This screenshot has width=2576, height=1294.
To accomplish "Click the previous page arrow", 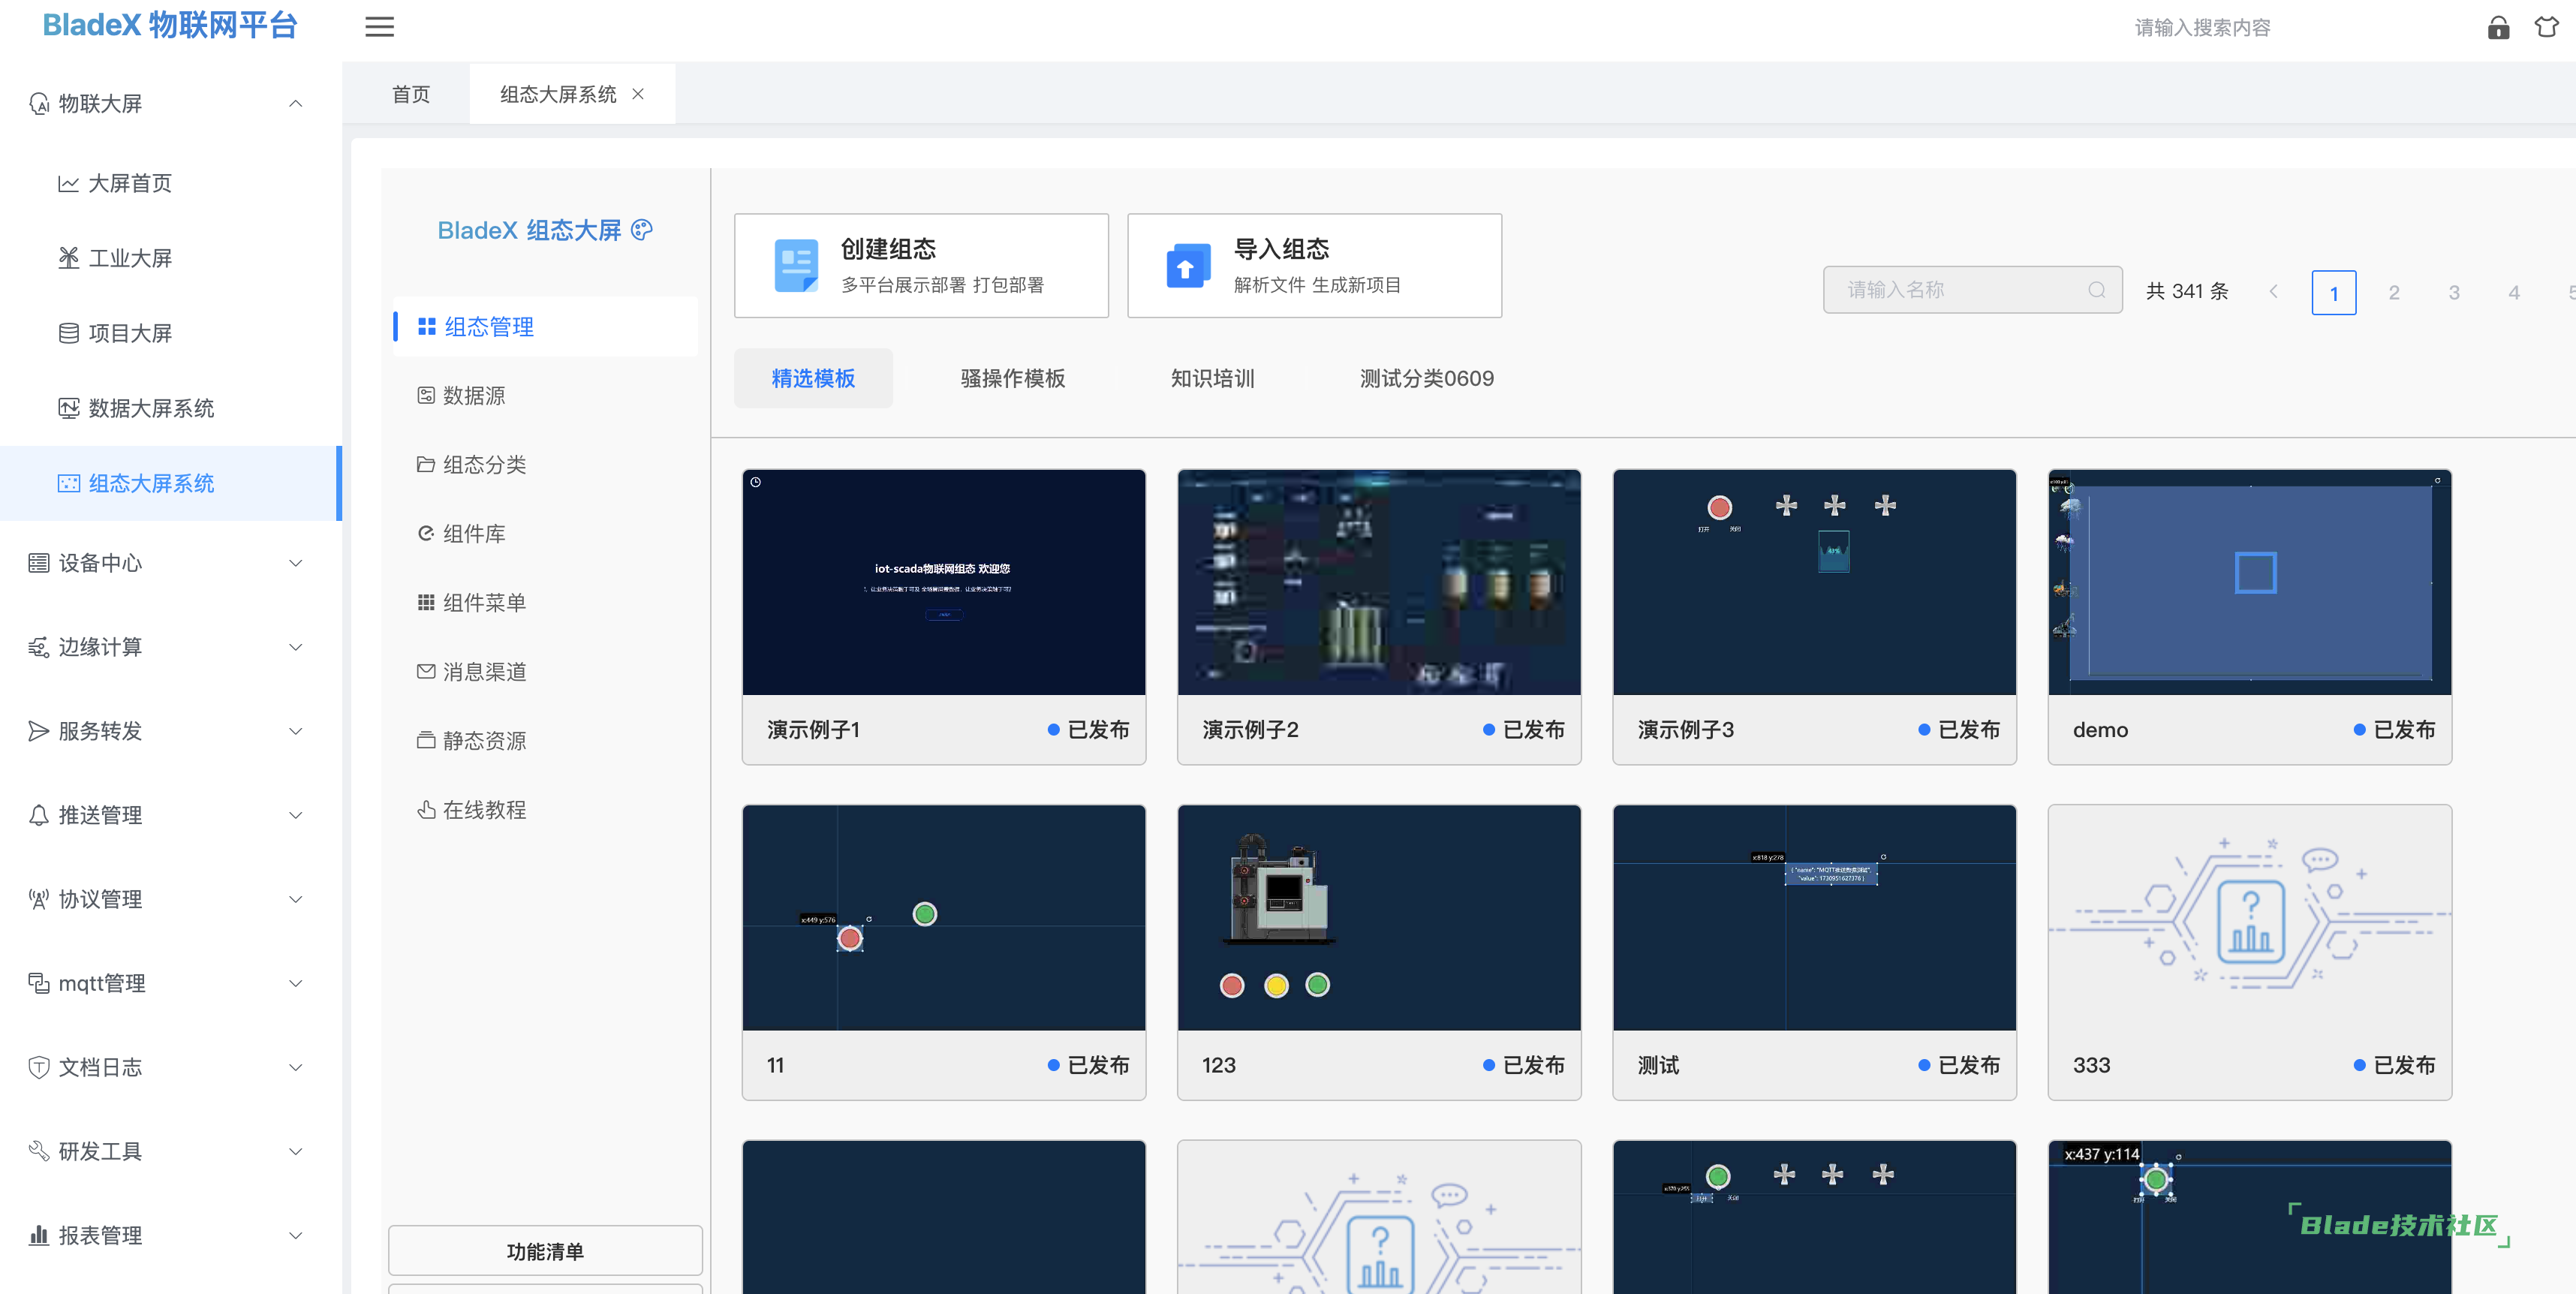I will pos(2273,291).
